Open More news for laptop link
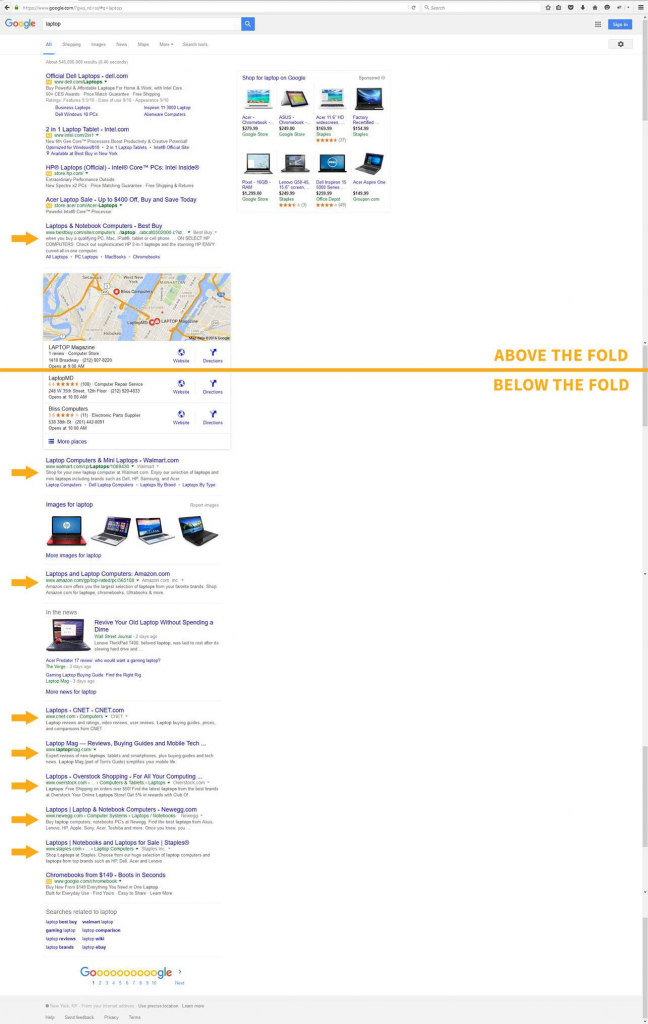648x1024 pixels. click(x=71, y=692)
